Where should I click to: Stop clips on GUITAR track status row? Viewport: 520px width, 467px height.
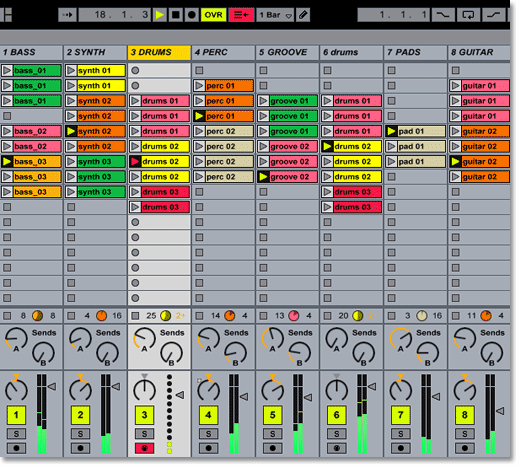(455, 316)
